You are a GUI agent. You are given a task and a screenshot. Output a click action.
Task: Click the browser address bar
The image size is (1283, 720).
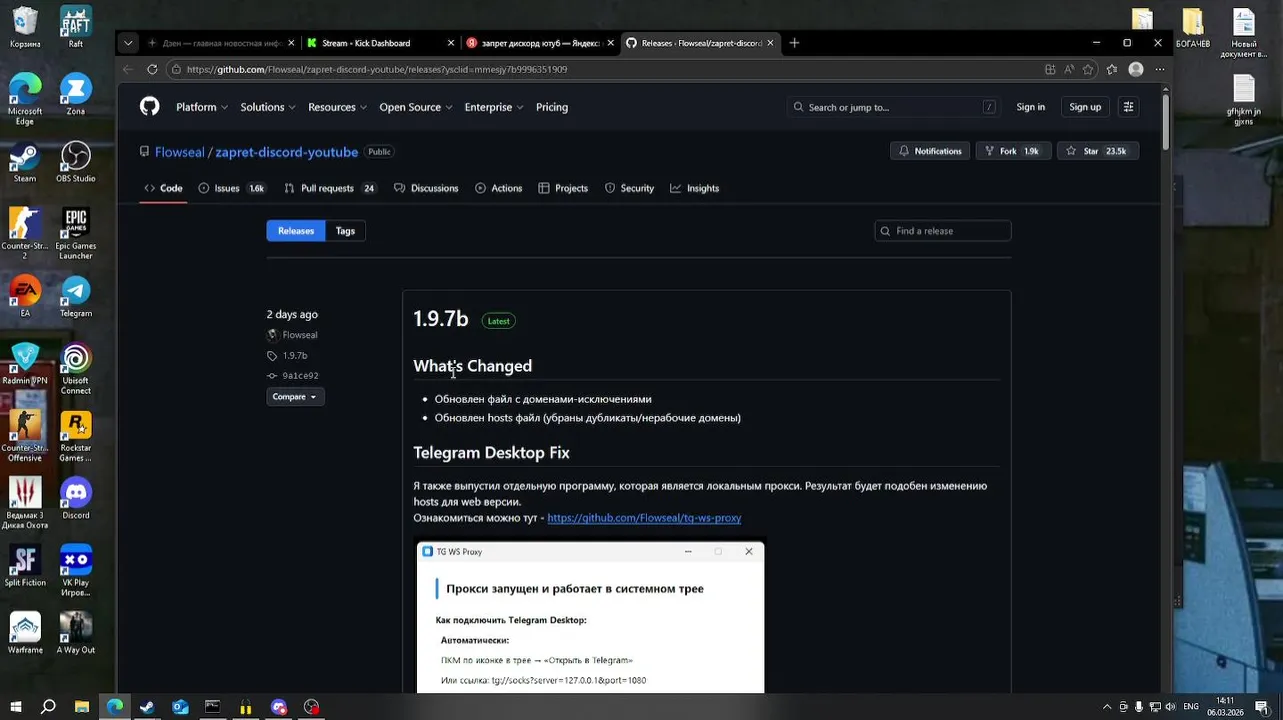point(600,69)
